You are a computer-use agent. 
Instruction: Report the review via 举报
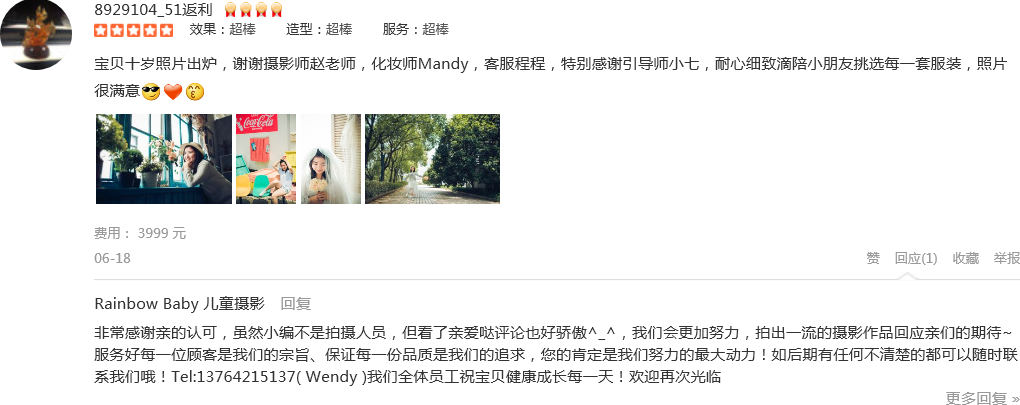pyautogui.click(x=1006, y=258)
